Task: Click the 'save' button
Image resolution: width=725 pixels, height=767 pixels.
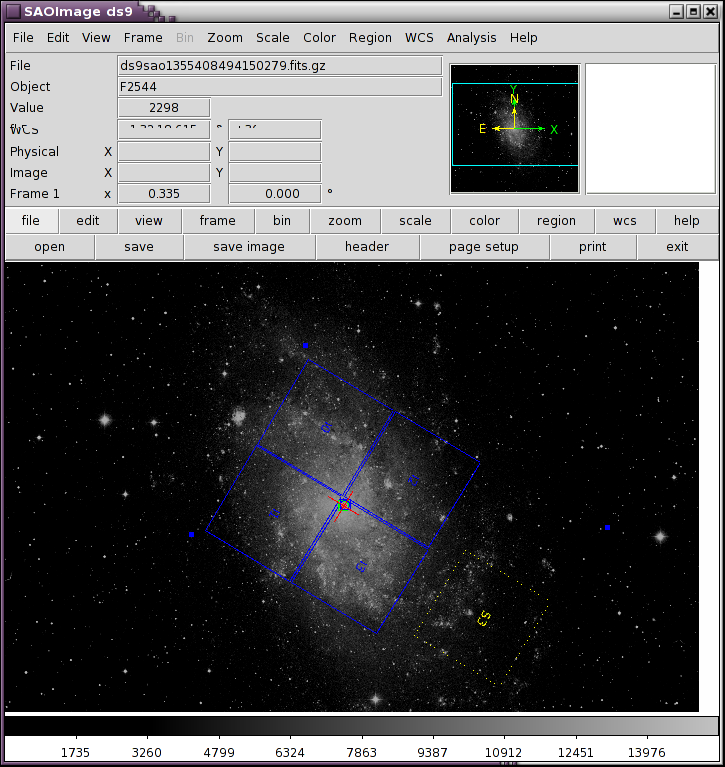Action: 139,247
